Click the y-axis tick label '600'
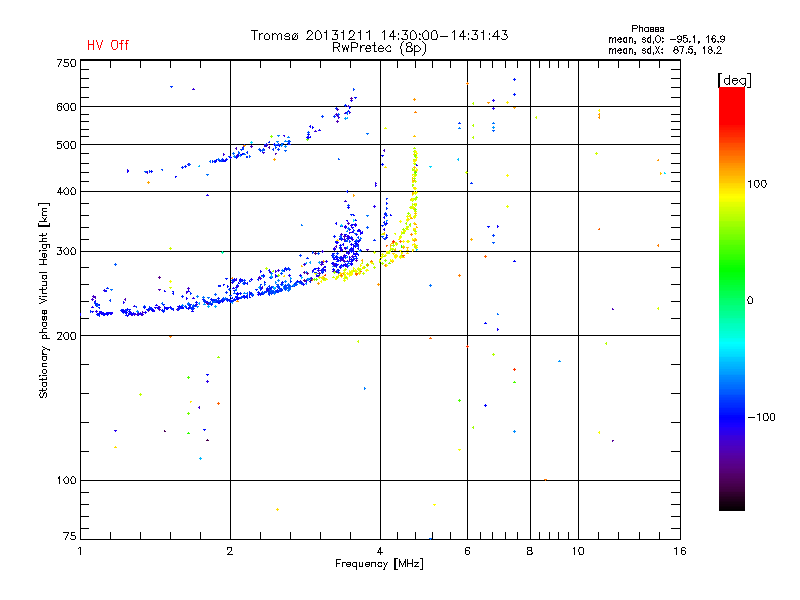The height and width of the screenshot is (600, 800). click(x=66, y=107)
